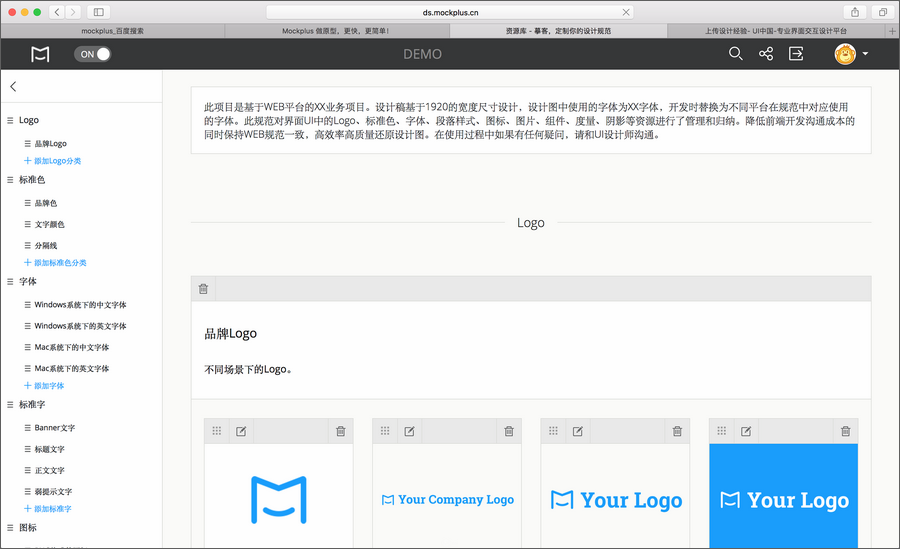Edit the blue Your Logo card

coord(746,431)
